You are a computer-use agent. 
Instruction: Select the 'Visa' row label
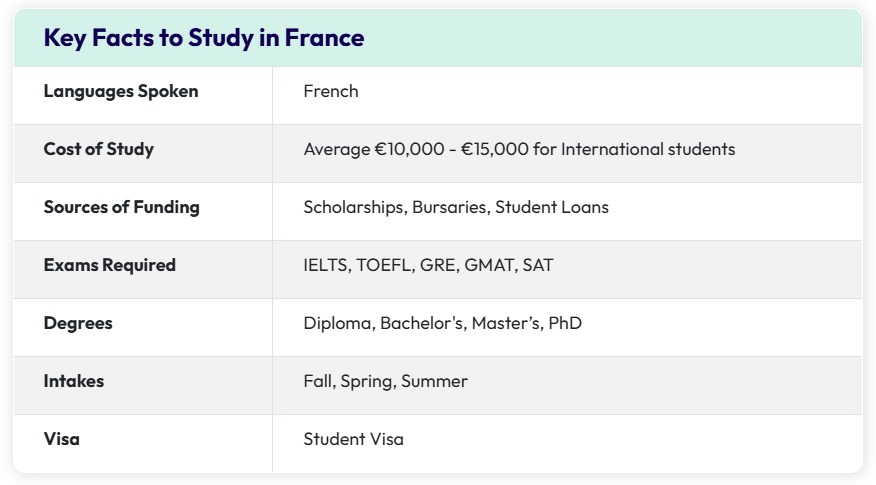click(x=61, y=439)
